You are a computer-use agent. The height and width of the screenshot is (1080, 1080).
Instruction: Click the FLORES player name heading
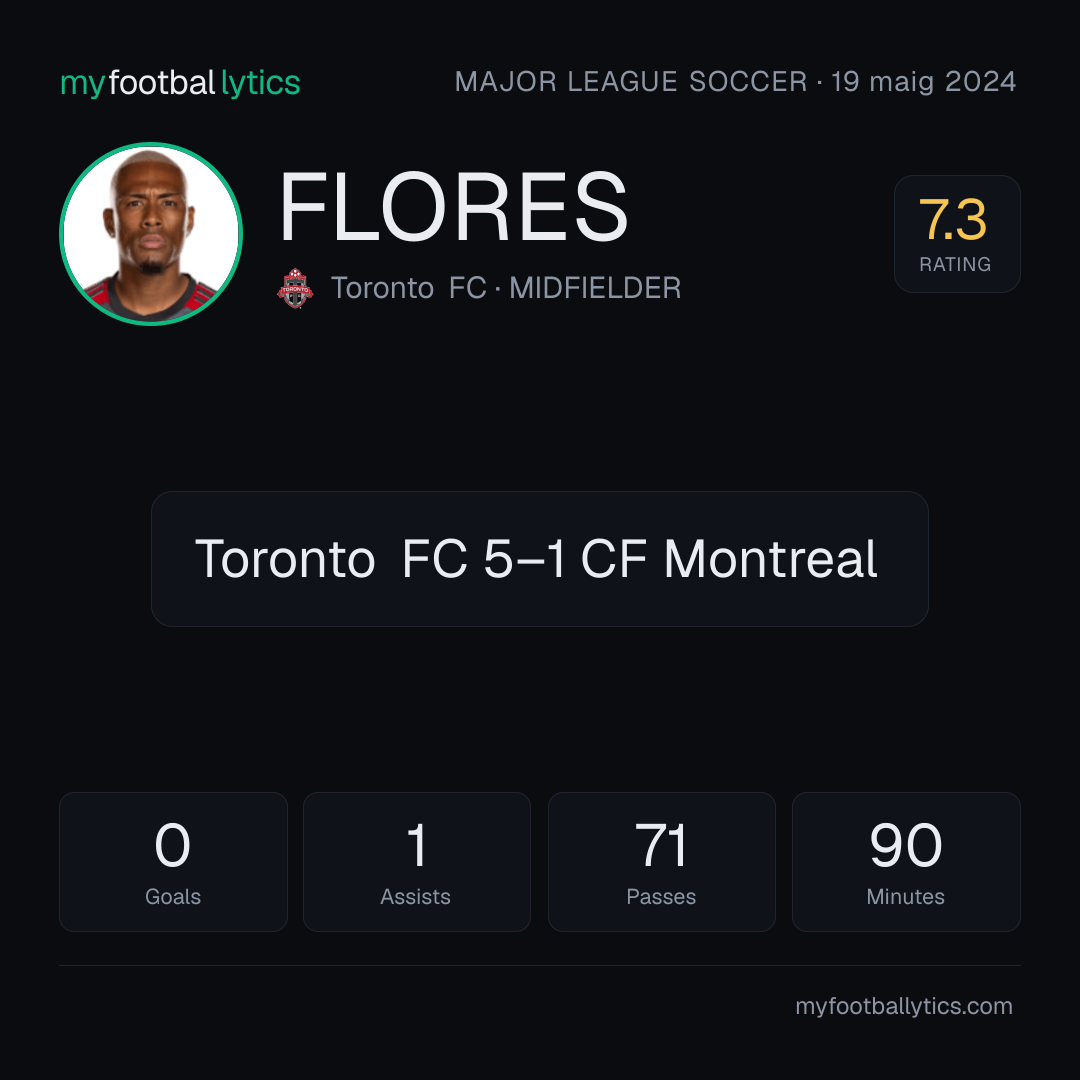click(x=453, y=207)
